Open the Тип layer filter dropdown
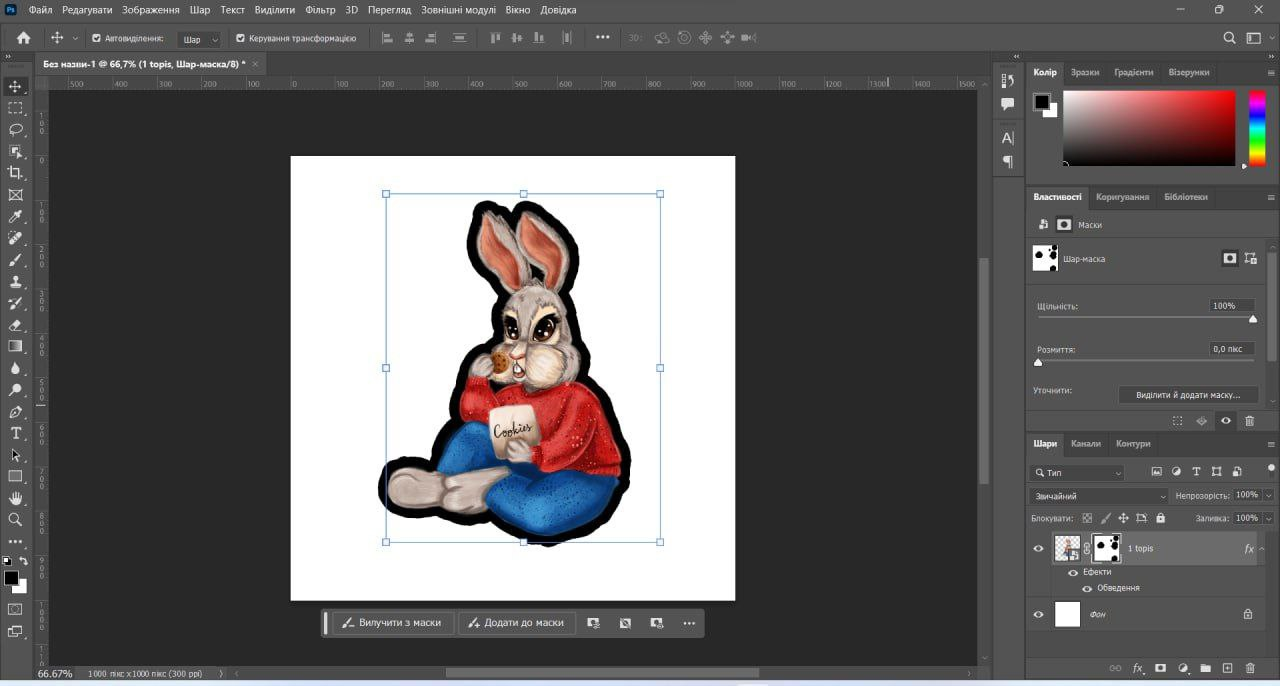The height and width of the screenshot is (686, 1280). [1078, 472]
